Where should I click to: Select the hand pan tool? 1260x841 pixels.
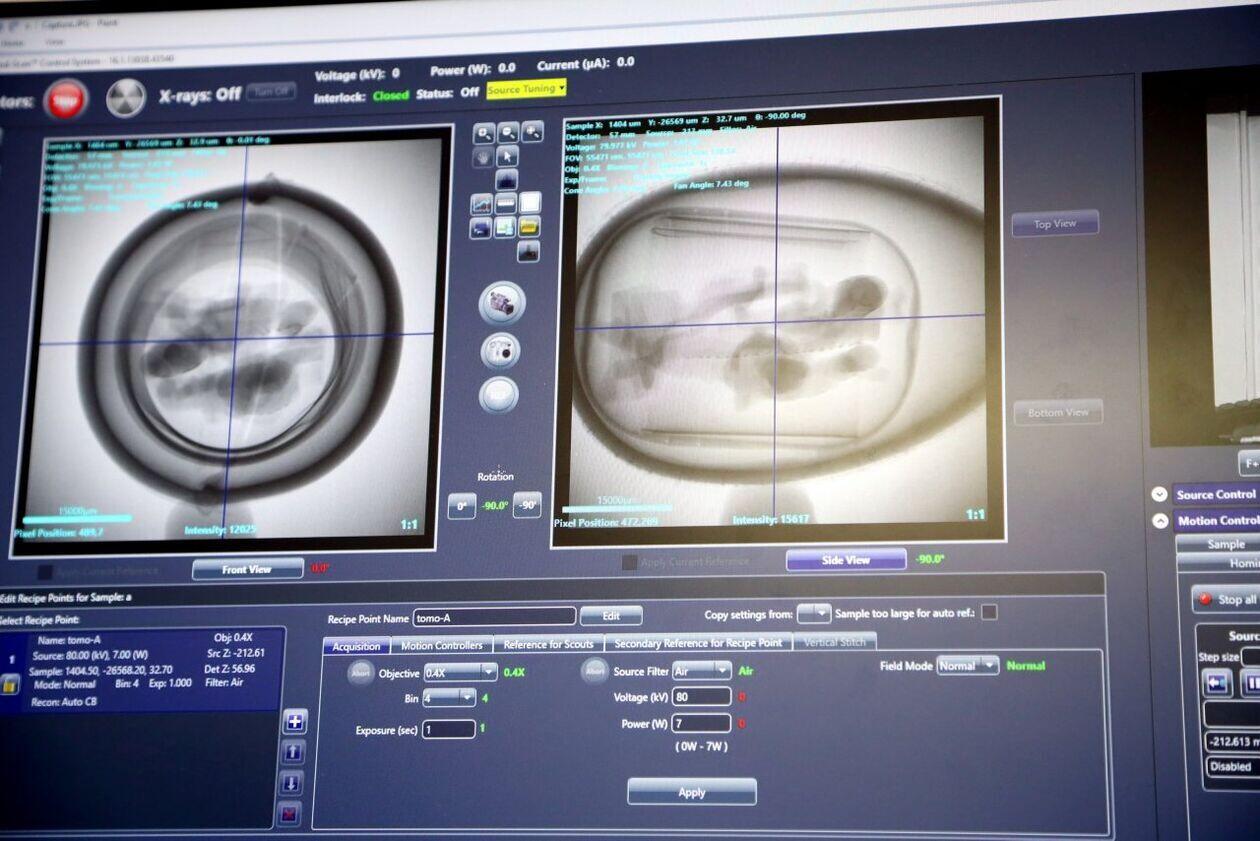(x=484, y=157)
